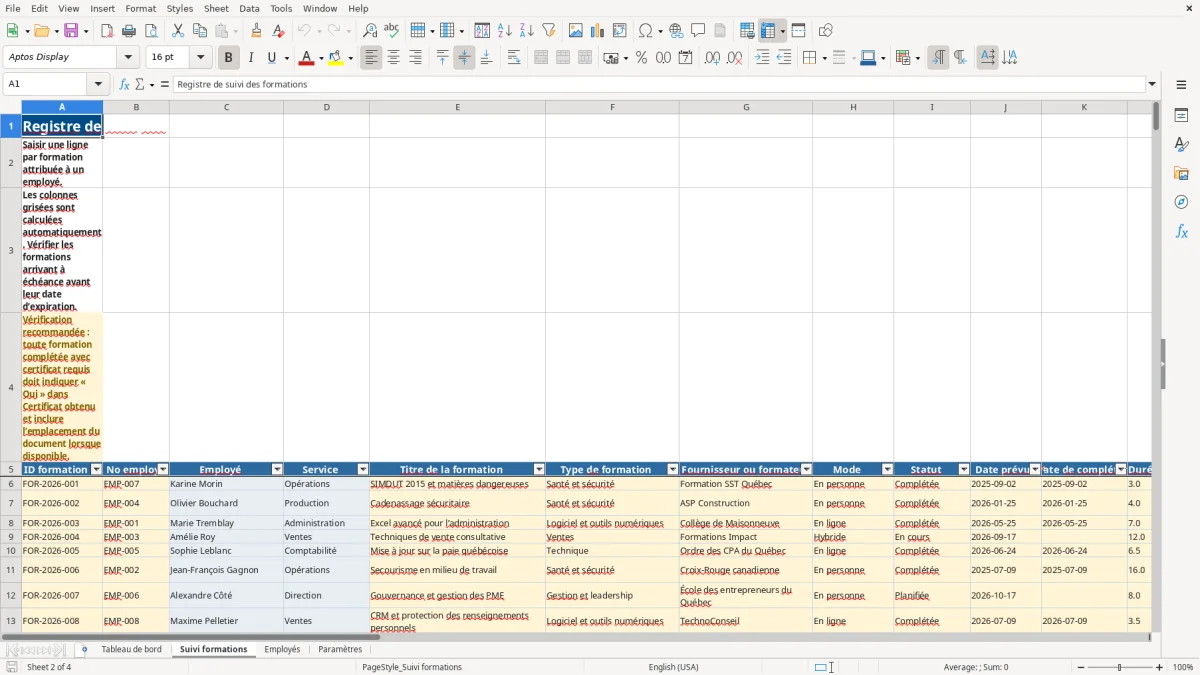Open the font size dropdown

tap(201, 58)
